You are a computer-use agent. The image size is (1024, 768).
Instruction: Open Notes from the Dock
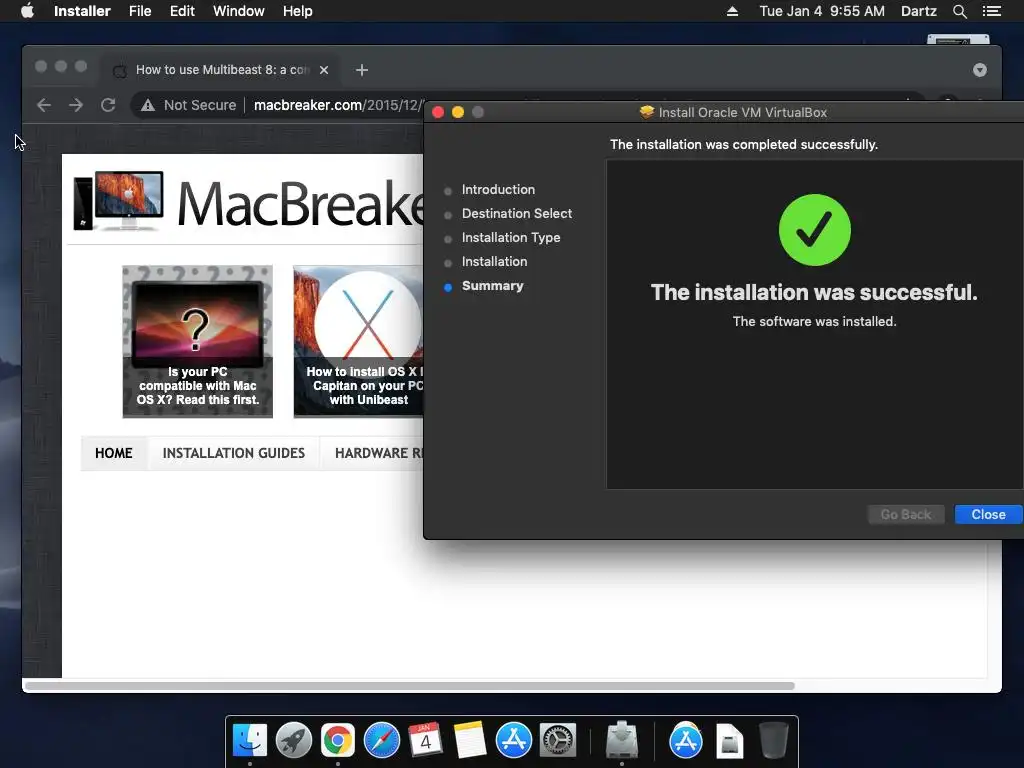(x=470, y=741)
